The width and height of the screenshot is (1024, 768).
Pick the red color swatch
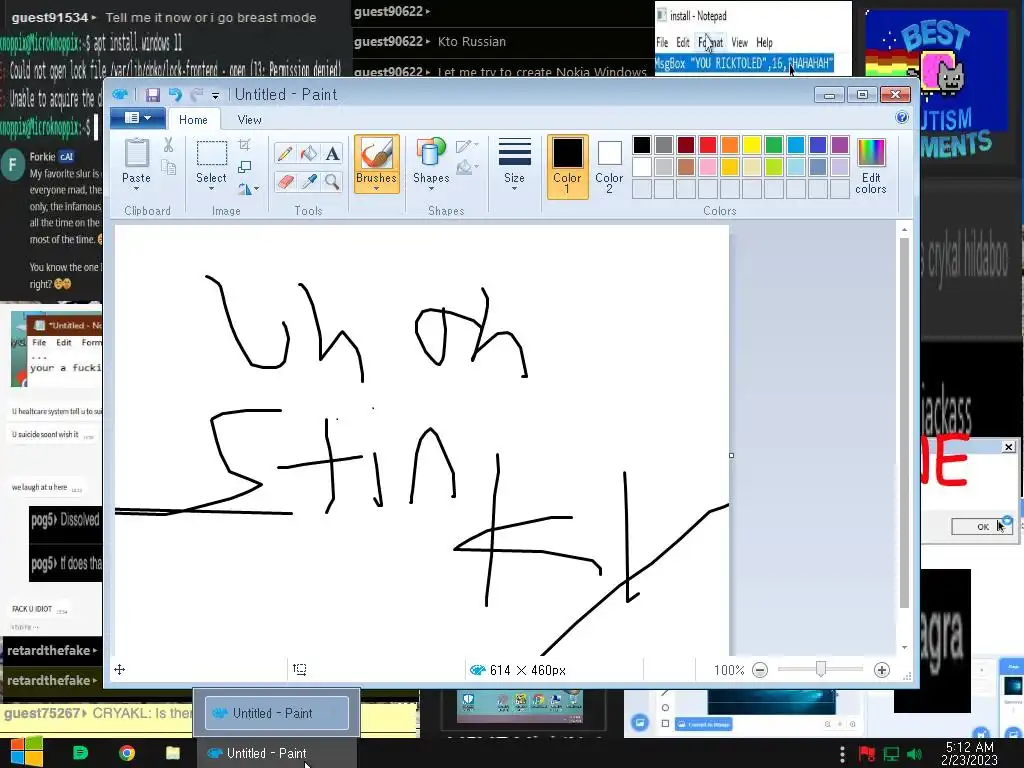click(x=708, y=145)
